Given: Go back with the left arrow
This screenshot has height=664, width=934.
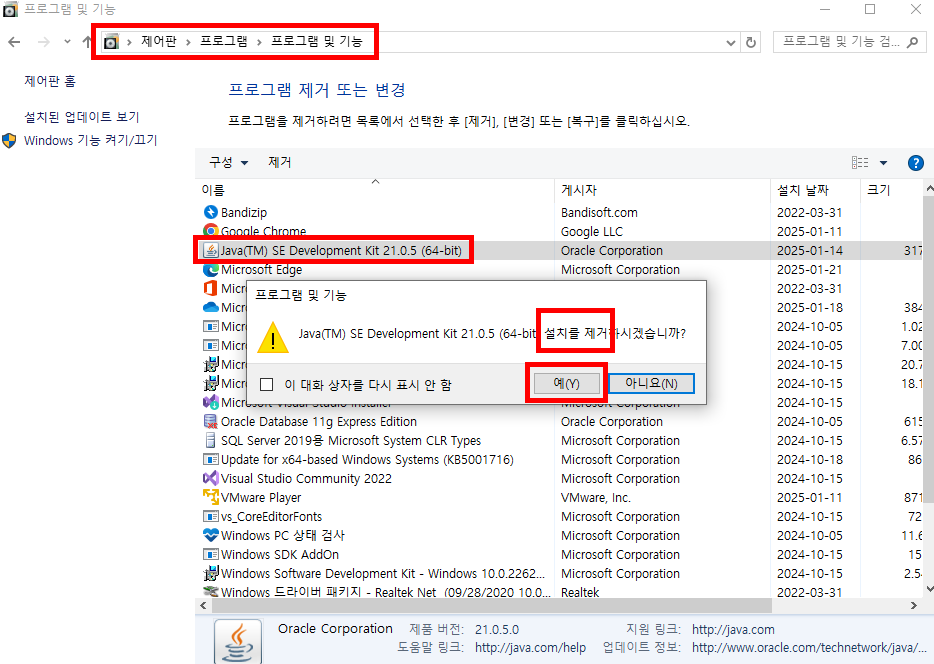Looking at the screenshot, I should [14, 42].
